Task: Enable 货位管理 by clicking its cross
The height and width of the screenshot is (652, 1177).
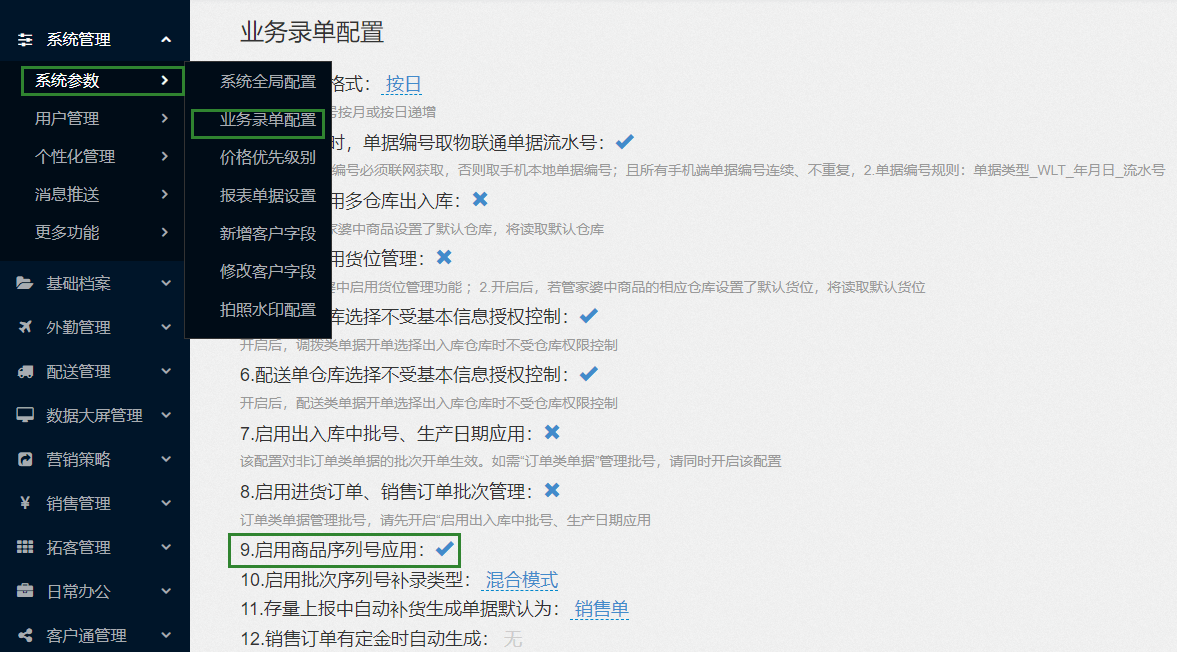Action: point(444,257)
